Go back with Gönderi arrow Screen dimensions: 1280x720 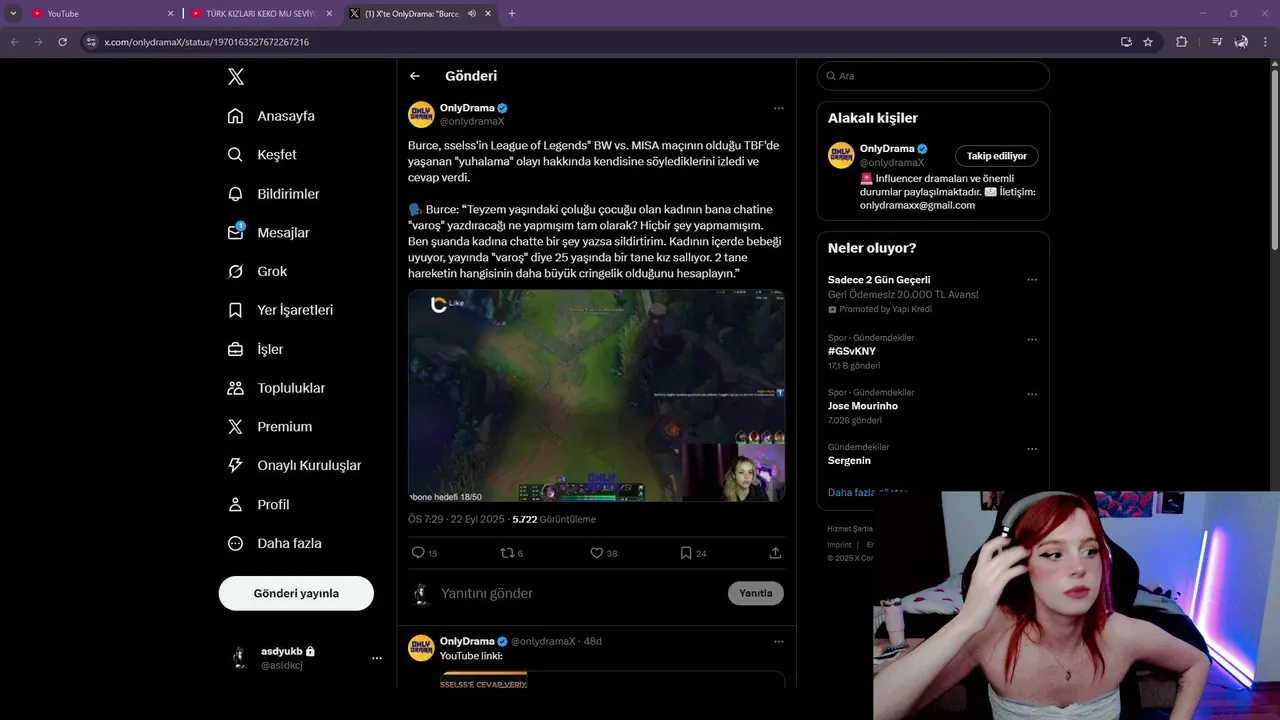coord(415,76)
